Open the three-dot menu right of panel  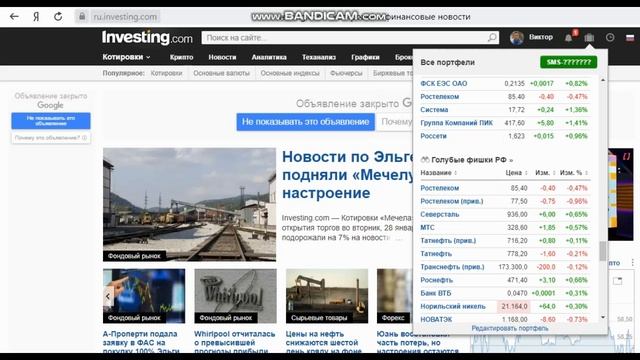coord(633,262)
